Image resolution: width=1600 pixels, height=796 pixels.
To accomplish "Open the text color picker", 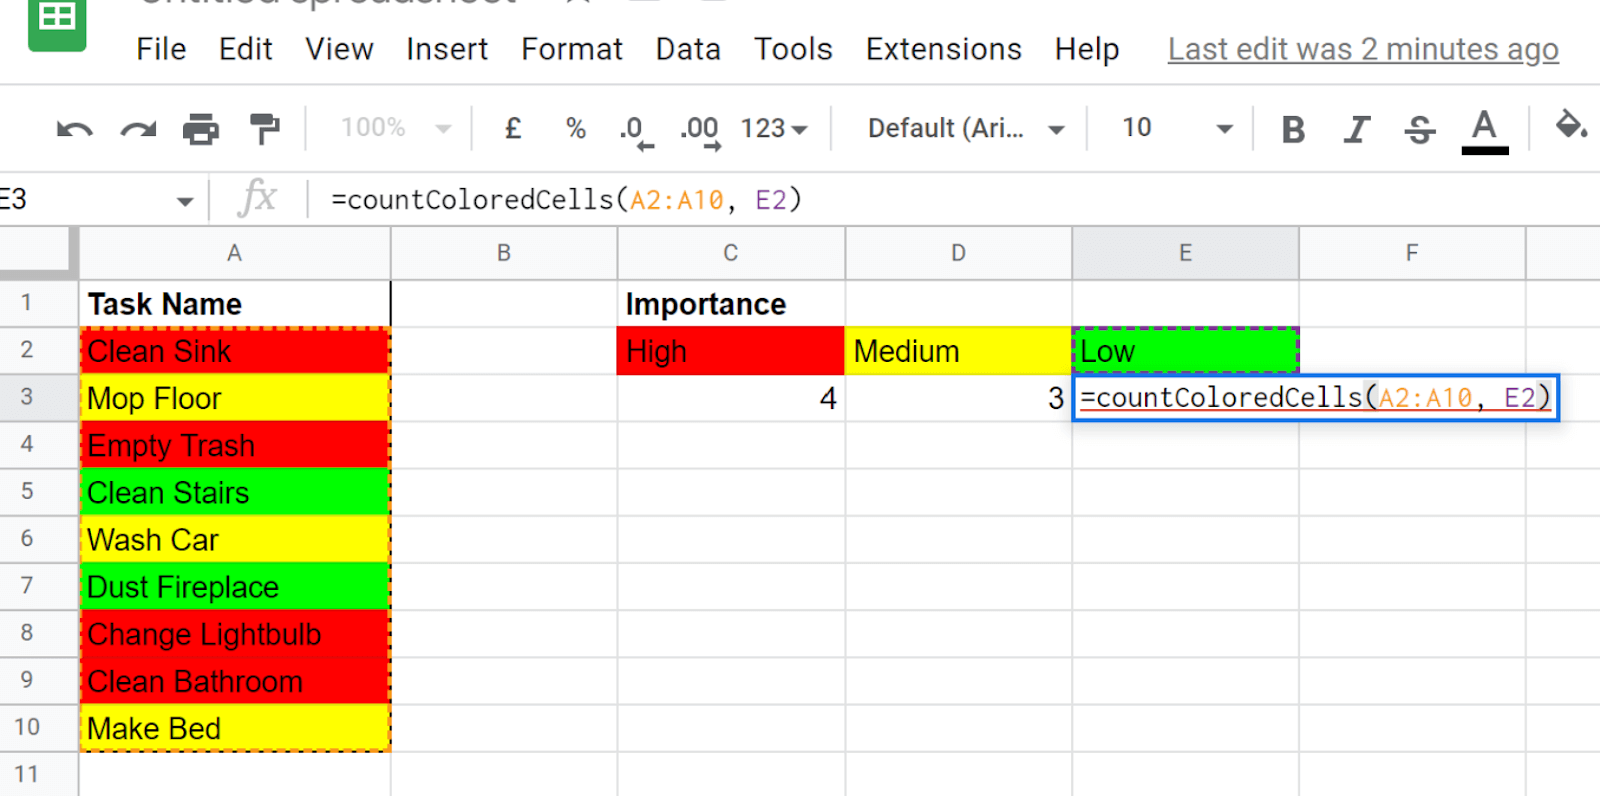I will click(x=1484, y=129).
